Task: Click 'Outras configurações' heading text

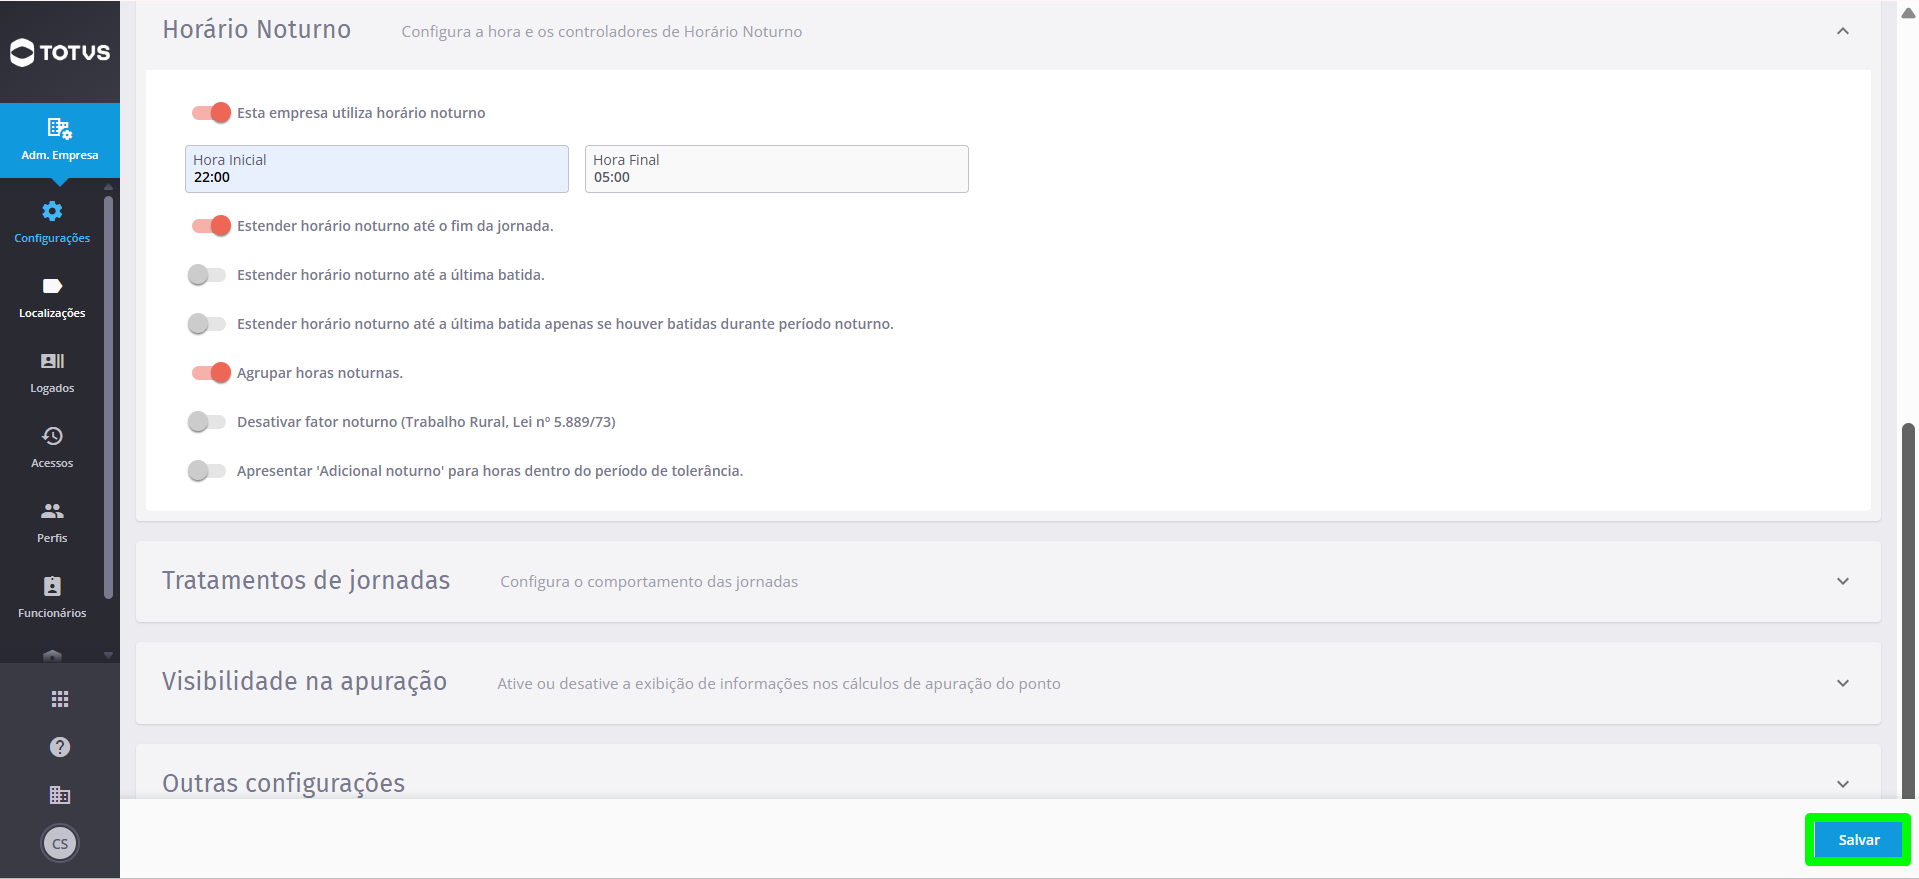Action: [284, 783]
